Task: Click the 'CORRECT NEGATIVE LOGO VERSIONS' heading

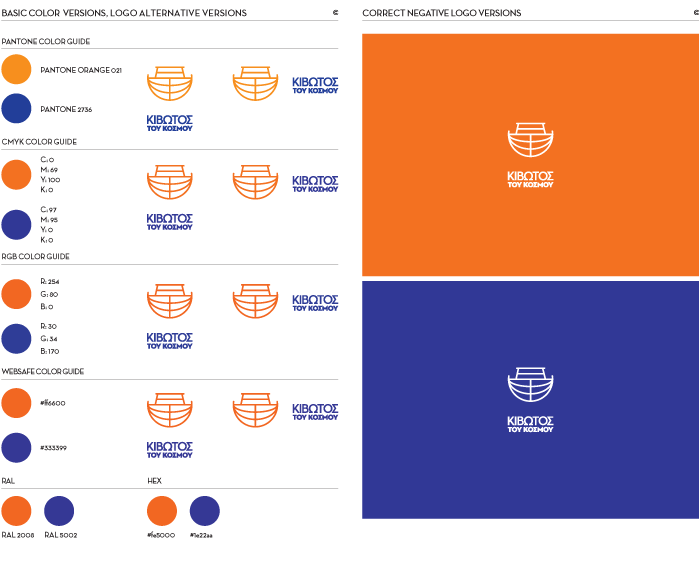Action: [x=442, y=13]
